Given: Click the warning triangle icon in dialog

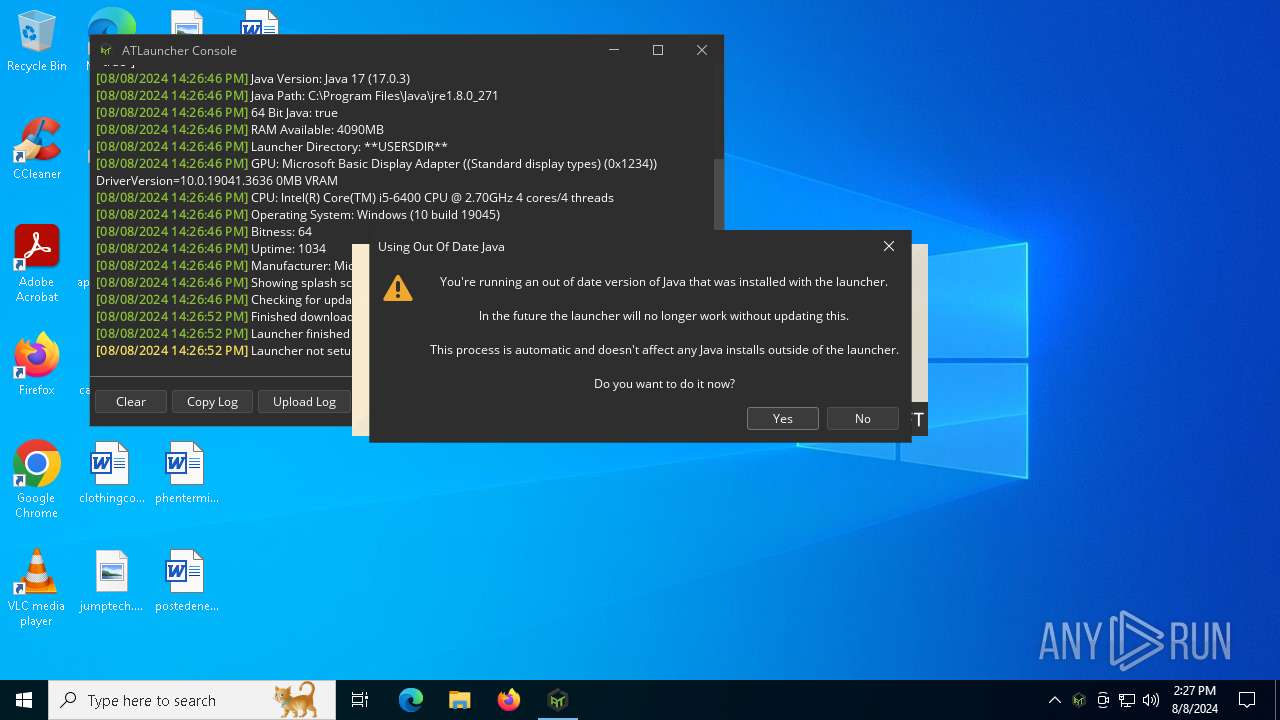Looking at the screenshot, I should (x=398, y=288).
